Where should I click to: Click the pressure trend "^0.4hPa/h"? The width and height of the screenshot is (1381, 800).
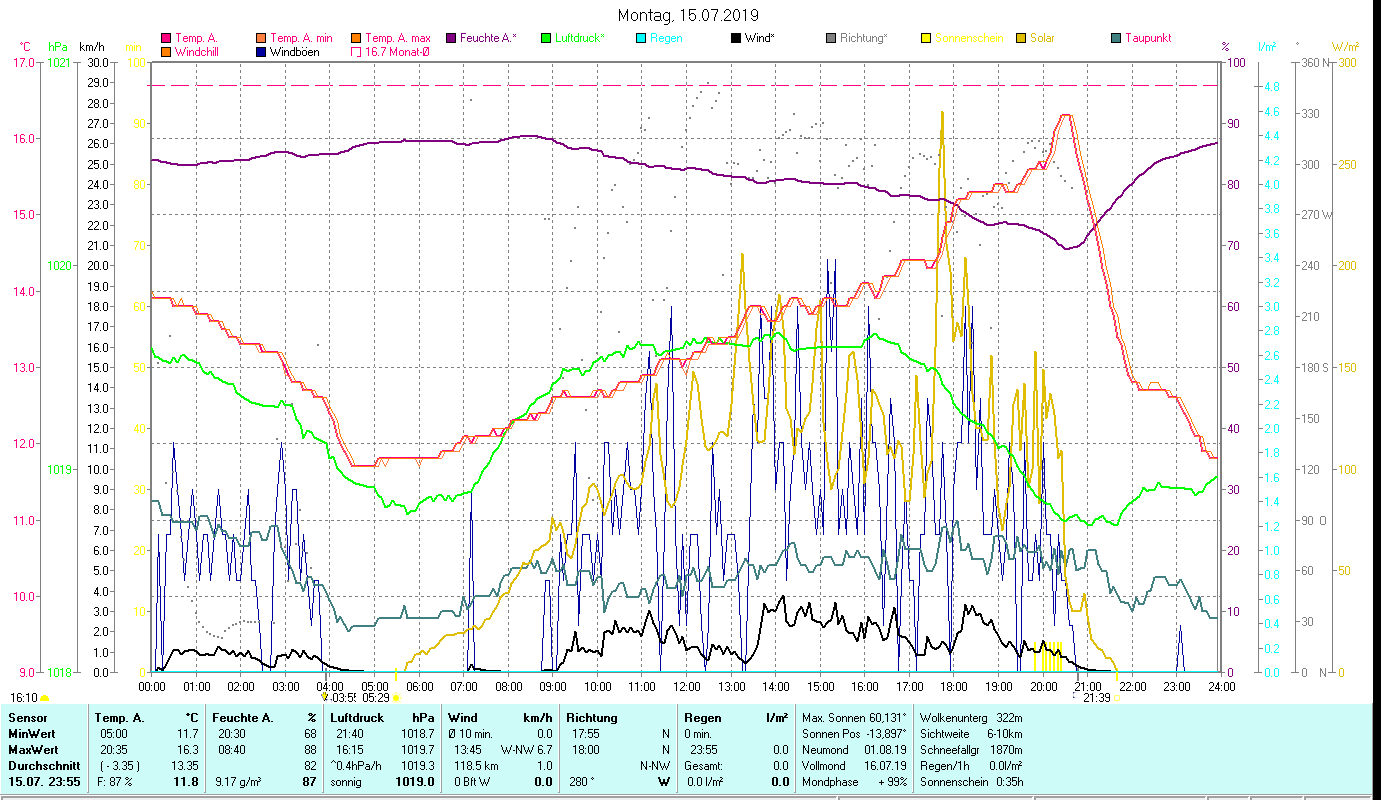(x=358, y=765)
